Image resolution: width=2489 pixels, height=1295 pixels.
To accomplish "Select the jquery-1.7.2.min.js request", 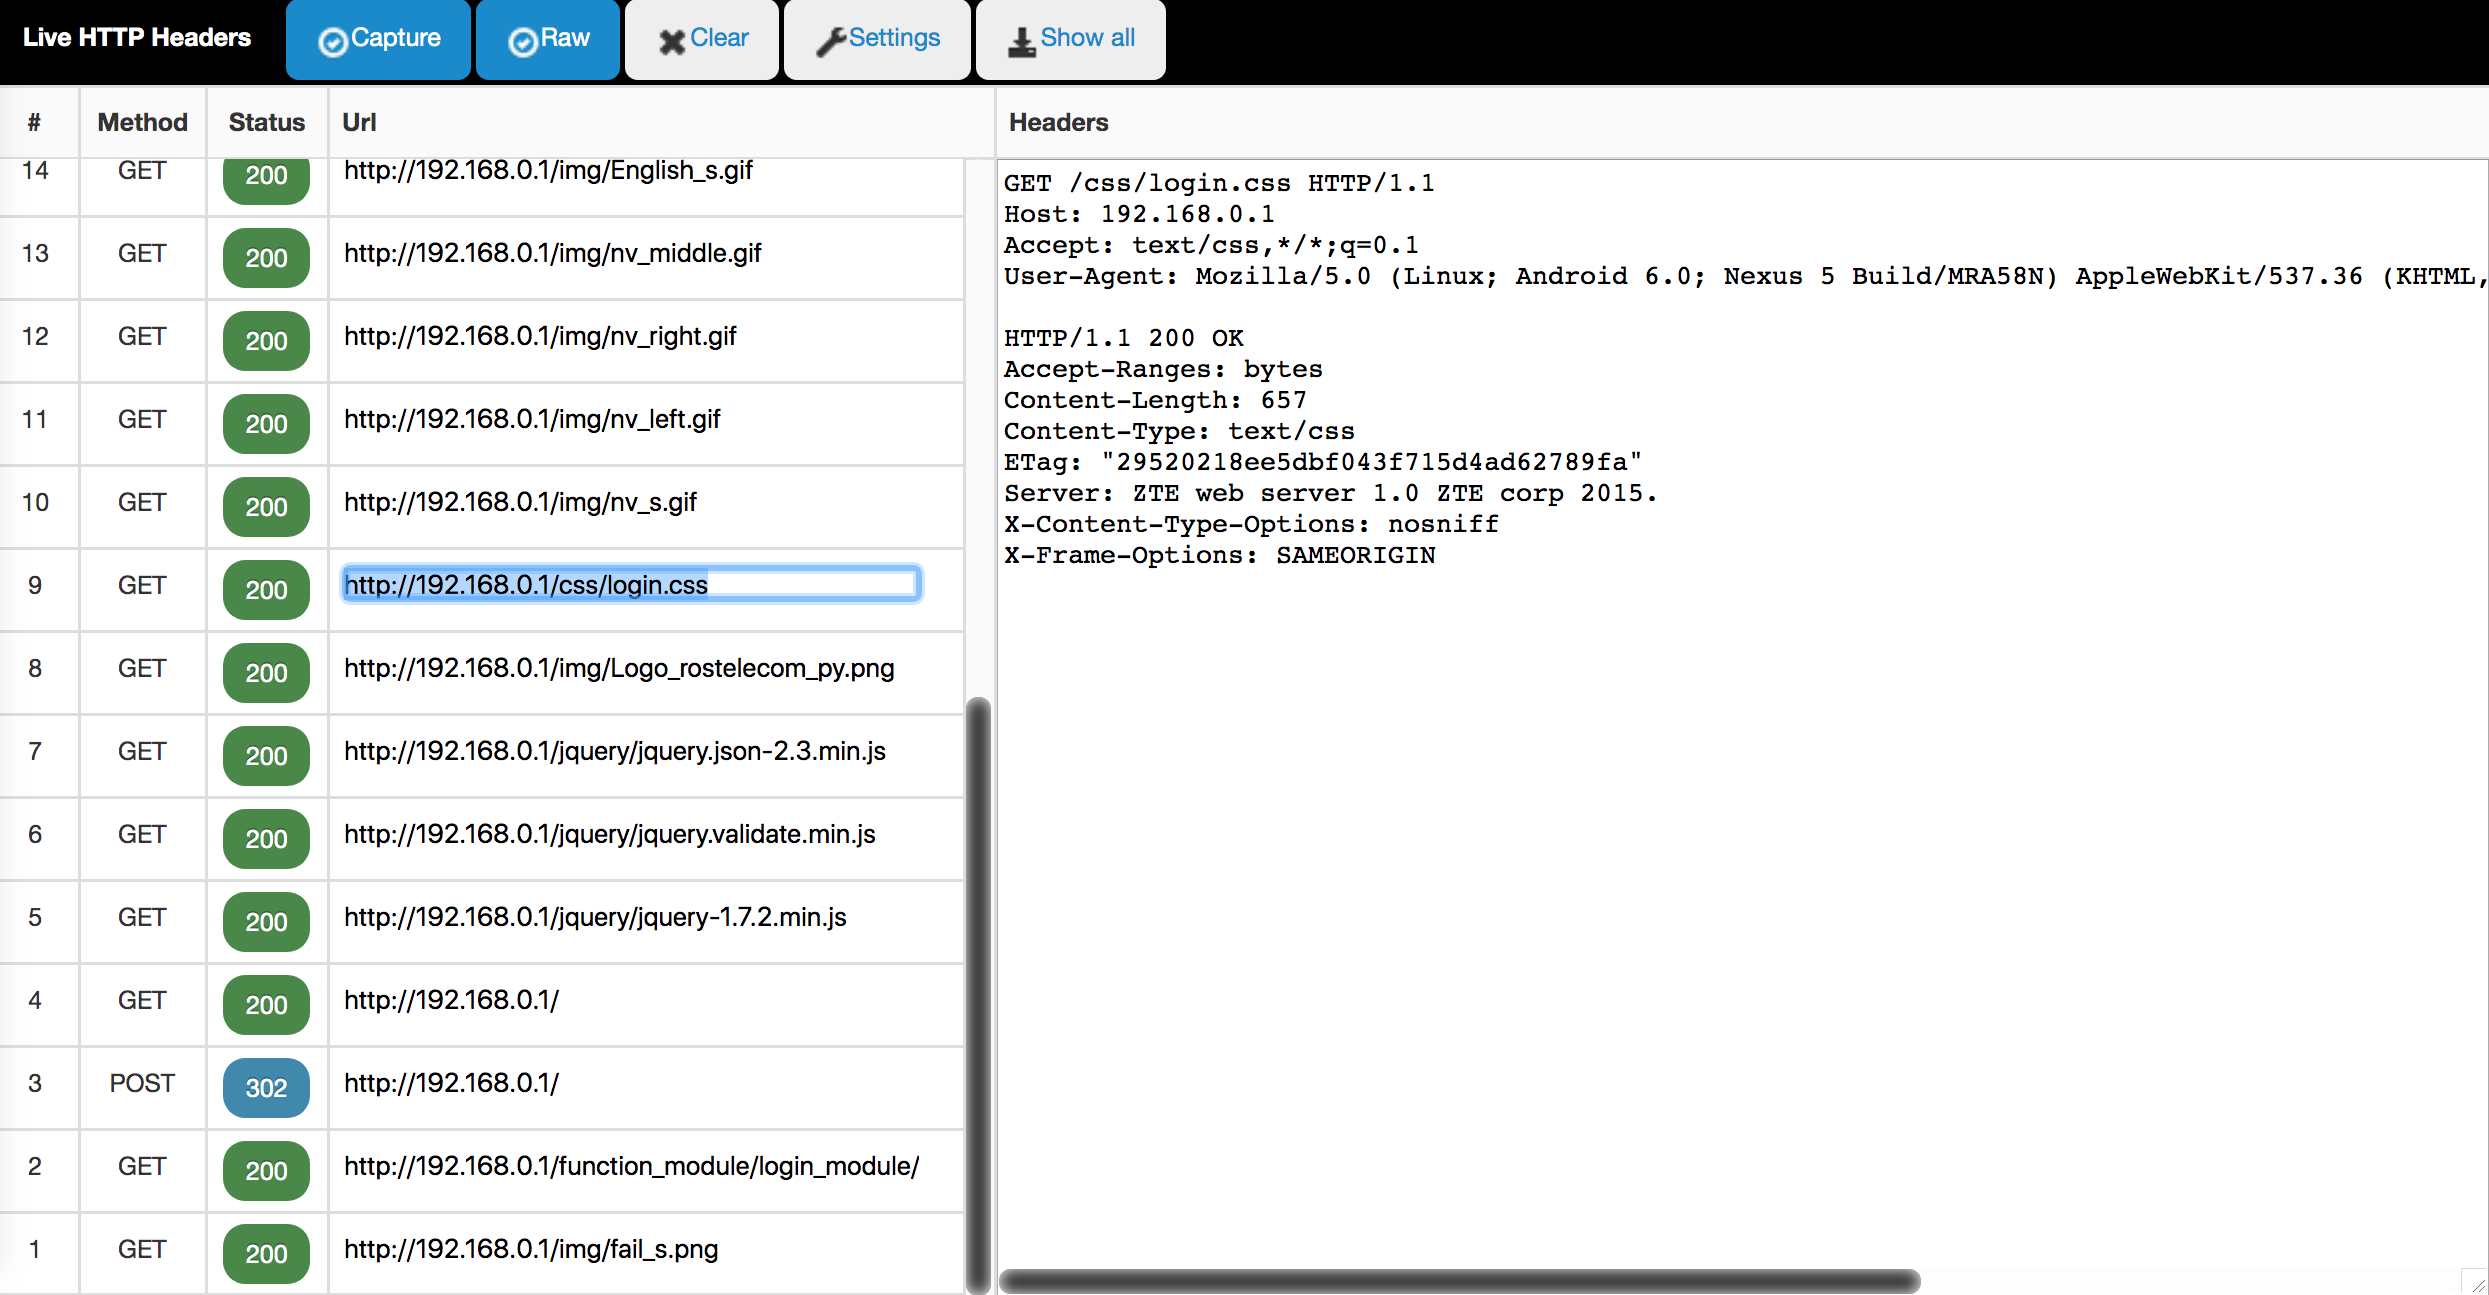I will click(594, 917).
